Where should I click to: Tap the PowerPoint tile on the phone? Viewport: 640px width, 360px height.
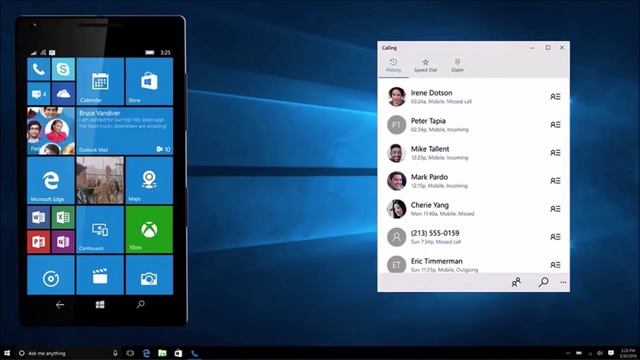(39, 242)
